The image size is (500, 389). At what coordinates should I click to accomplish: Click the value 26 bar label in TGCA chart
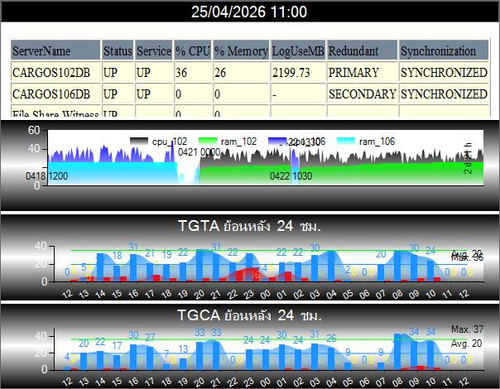tap(331, 338)
